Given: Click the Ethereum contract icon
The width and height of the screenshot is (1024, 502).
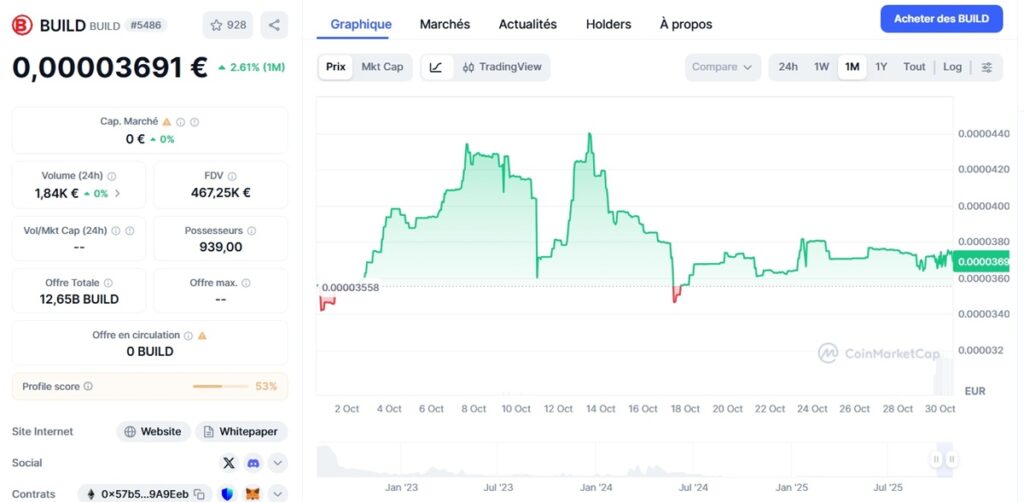Looking at the screenshot, I should (90, 494).
